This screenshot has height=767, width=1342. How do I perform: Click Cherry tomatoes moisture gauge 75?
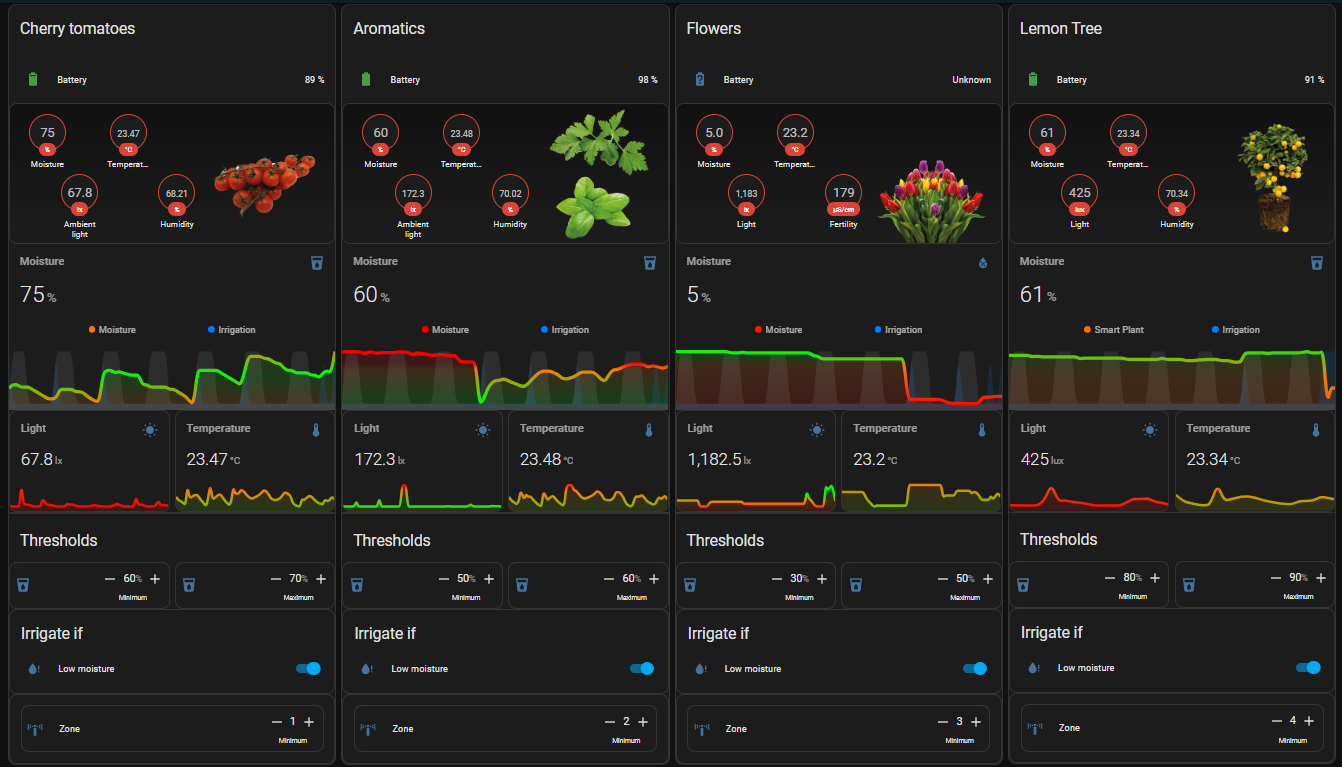coord(47,134)
